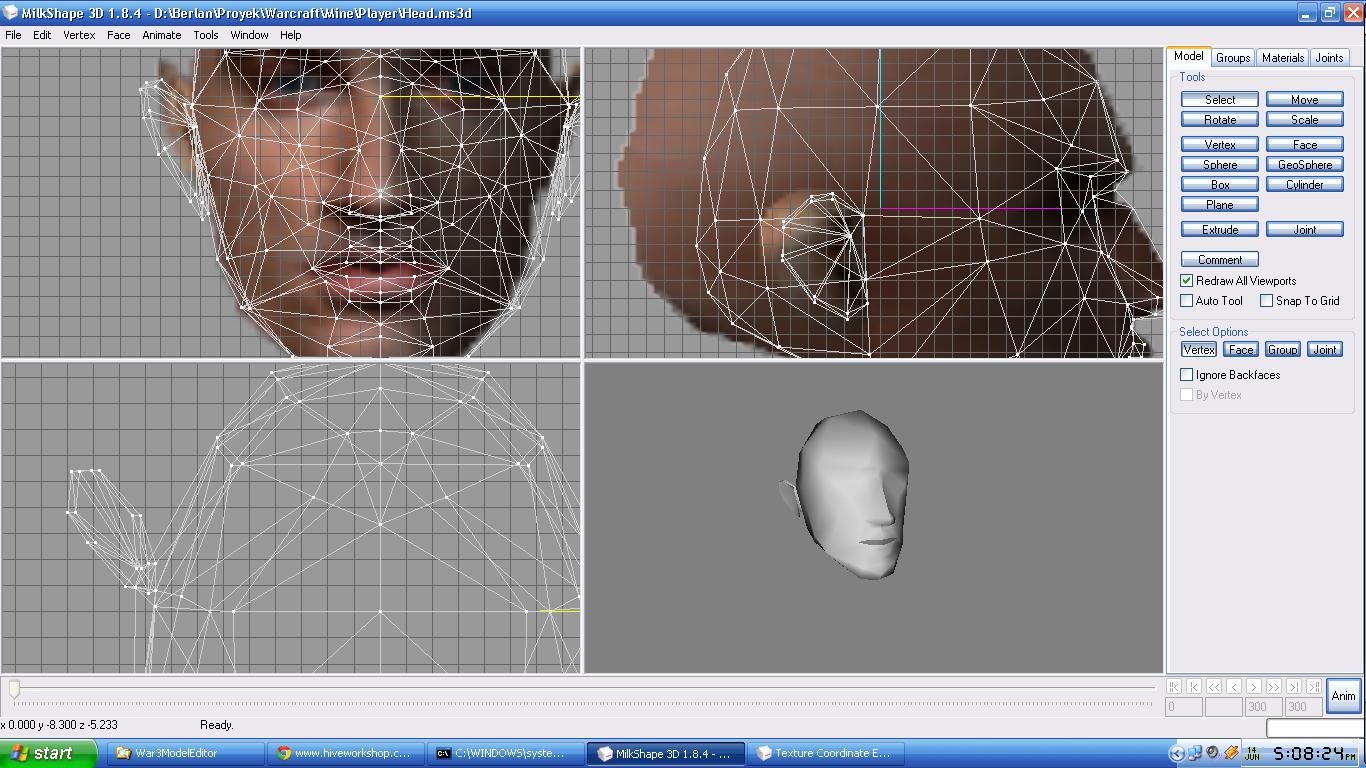
Task: Step forward one frame button
Action: [x=1254, y=687]
